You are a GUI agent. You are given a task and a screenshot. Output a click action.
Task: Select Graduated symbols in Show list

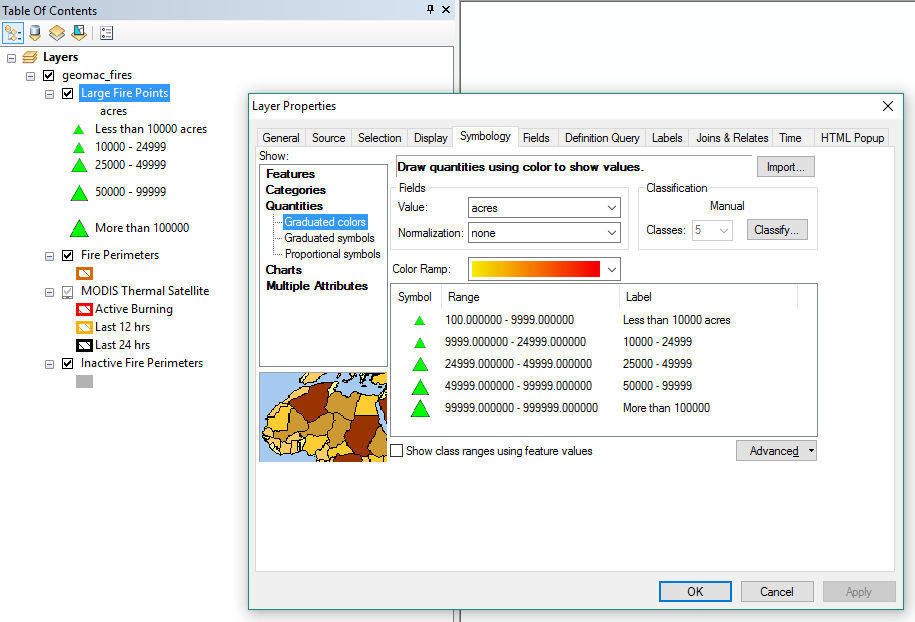(x=329, y=238)
